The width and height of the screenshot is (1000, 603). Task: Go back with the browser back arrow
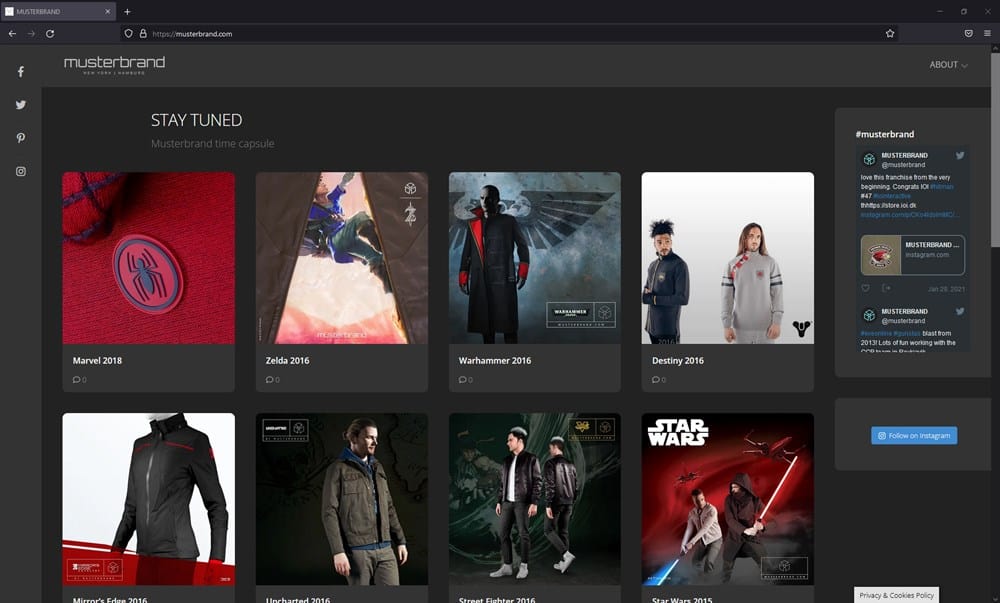click(12, 33)
